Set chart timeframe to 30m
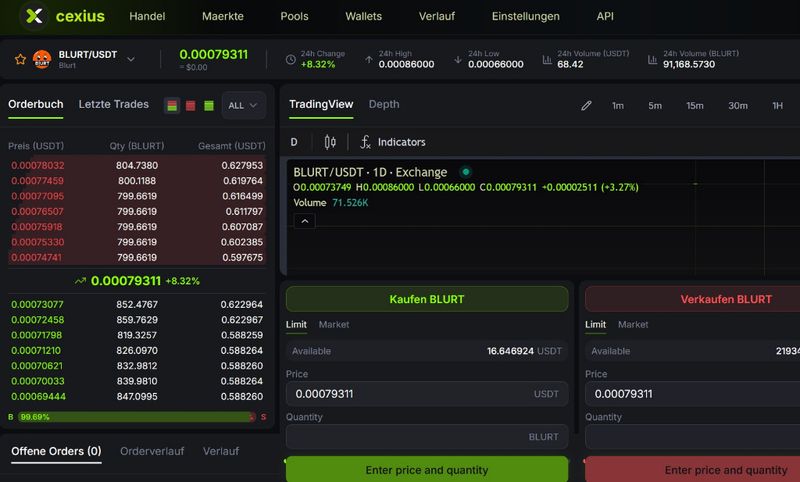Image resolution: width=800 pixels, height=482 pixels. click(738, 106)
